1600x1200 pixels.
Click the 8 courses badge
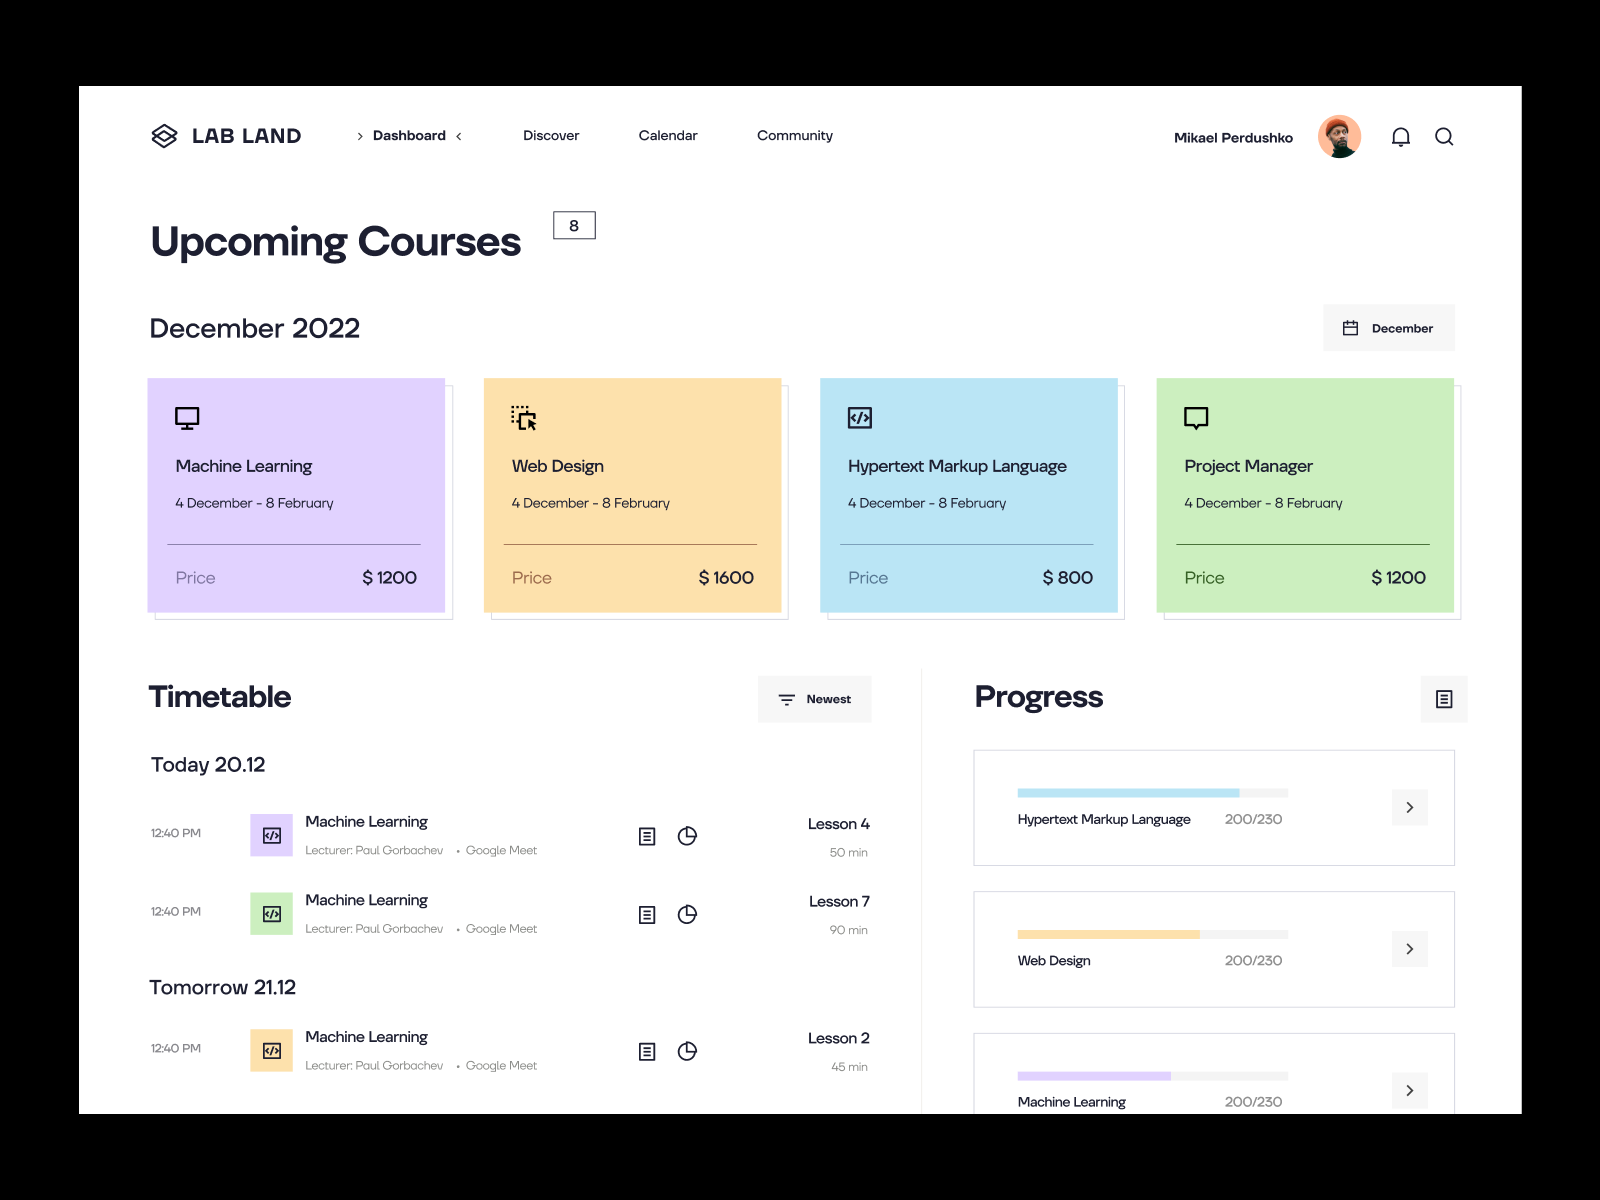click(x=574, y=226)
